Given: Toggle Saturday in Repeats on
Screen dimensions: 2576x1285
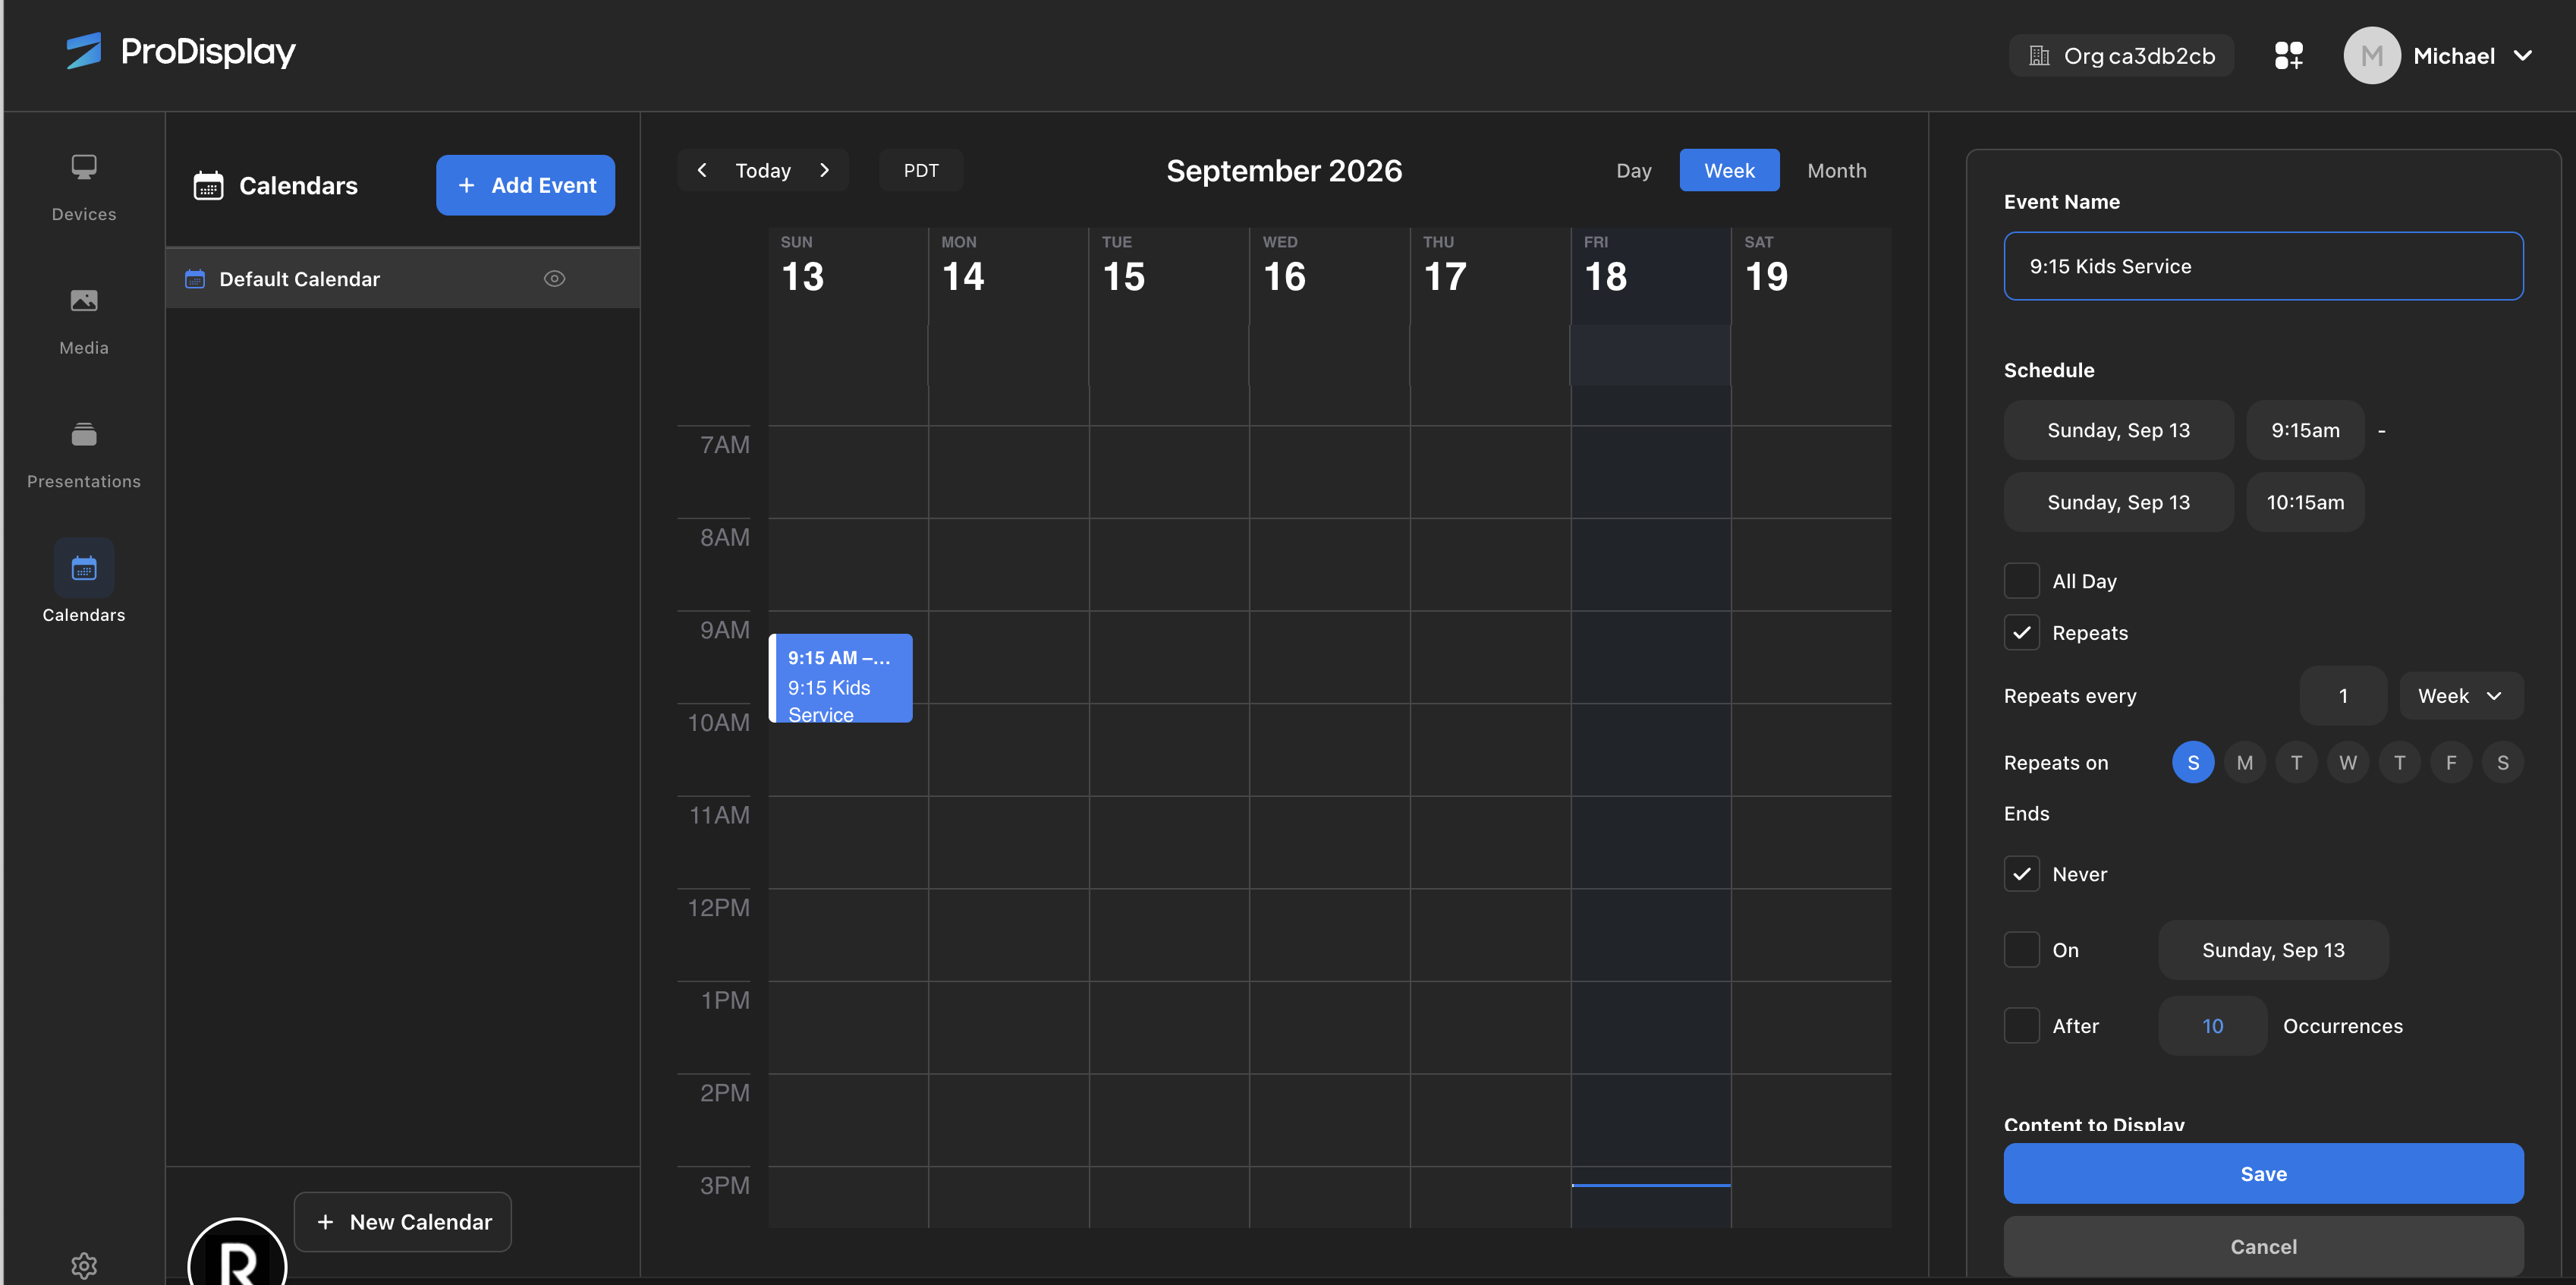Looking at the screenshot, I should 2503,763.
